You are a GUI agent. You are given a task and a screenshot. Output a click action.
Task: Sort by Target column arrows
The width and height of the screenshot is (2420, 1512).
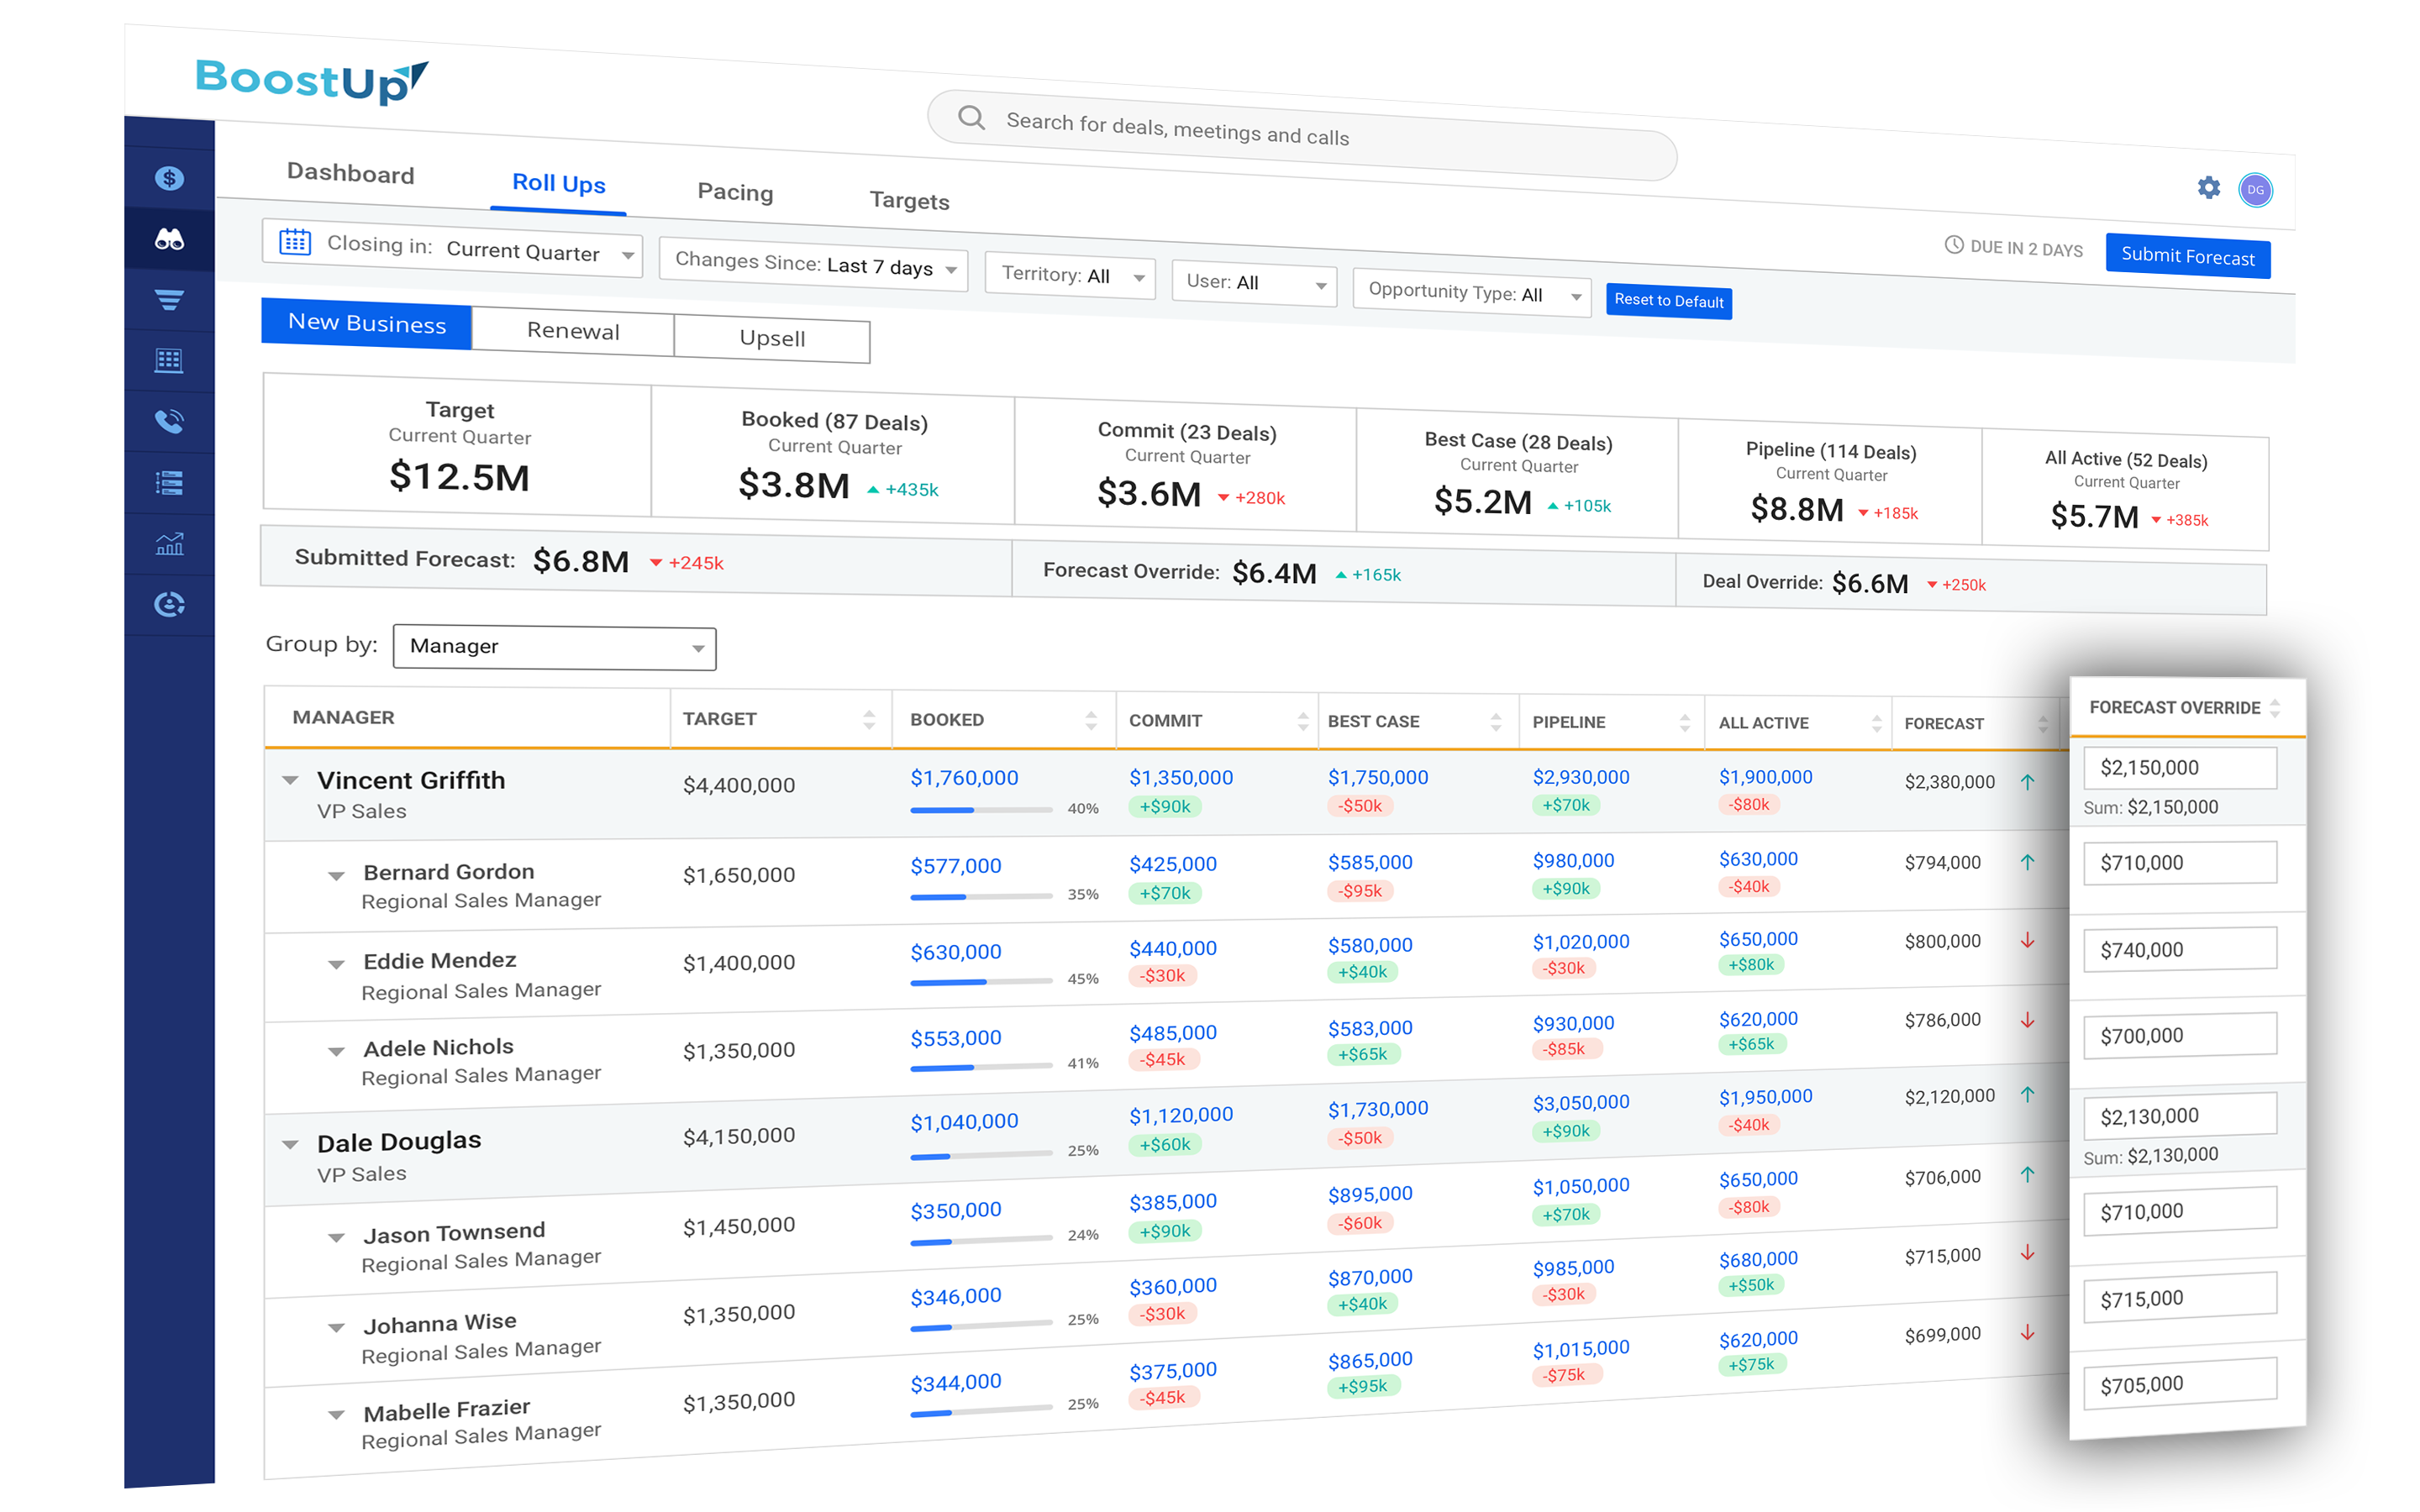(x=869, y=719)
